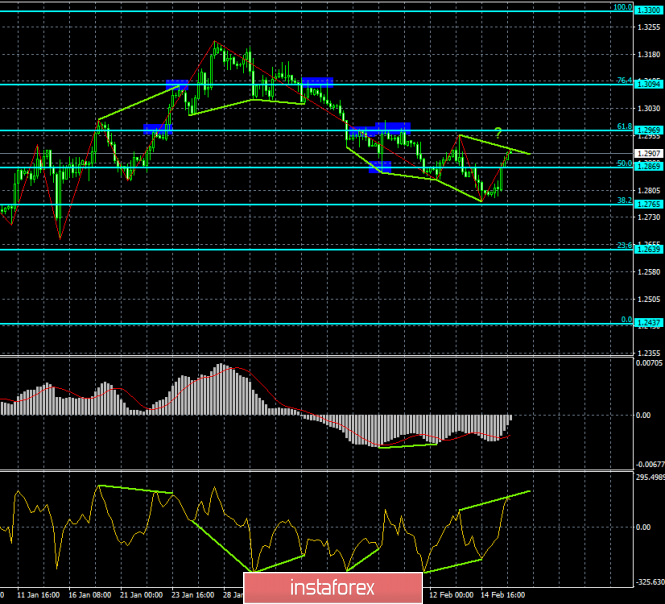Select the 1.3300 price label at 100.0 level

649,10
